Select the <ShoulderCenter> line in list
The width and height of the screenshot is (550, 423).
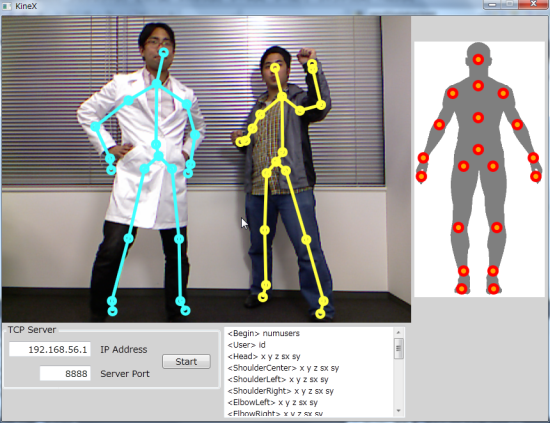click(x=283, y=368)
